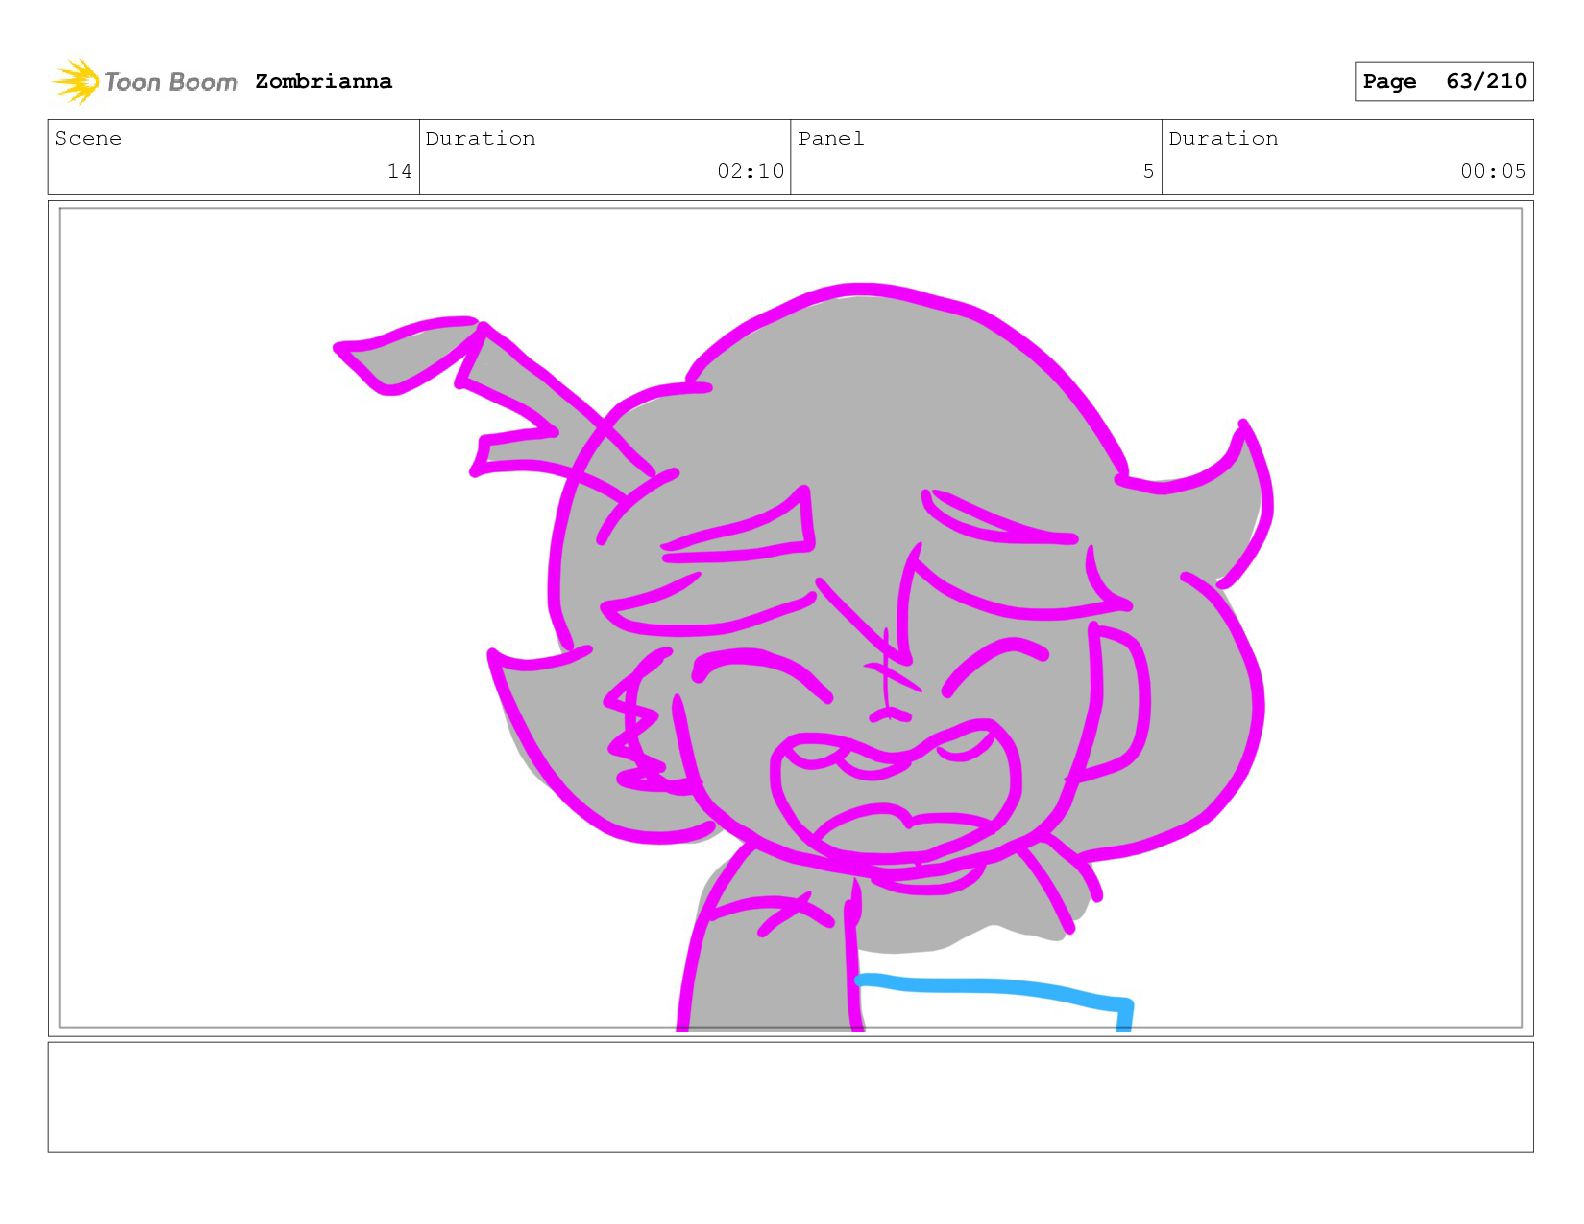Click the panel duration value 00:05
This screenshot has width=1584, height=1224.
[x=1493, y=171]
